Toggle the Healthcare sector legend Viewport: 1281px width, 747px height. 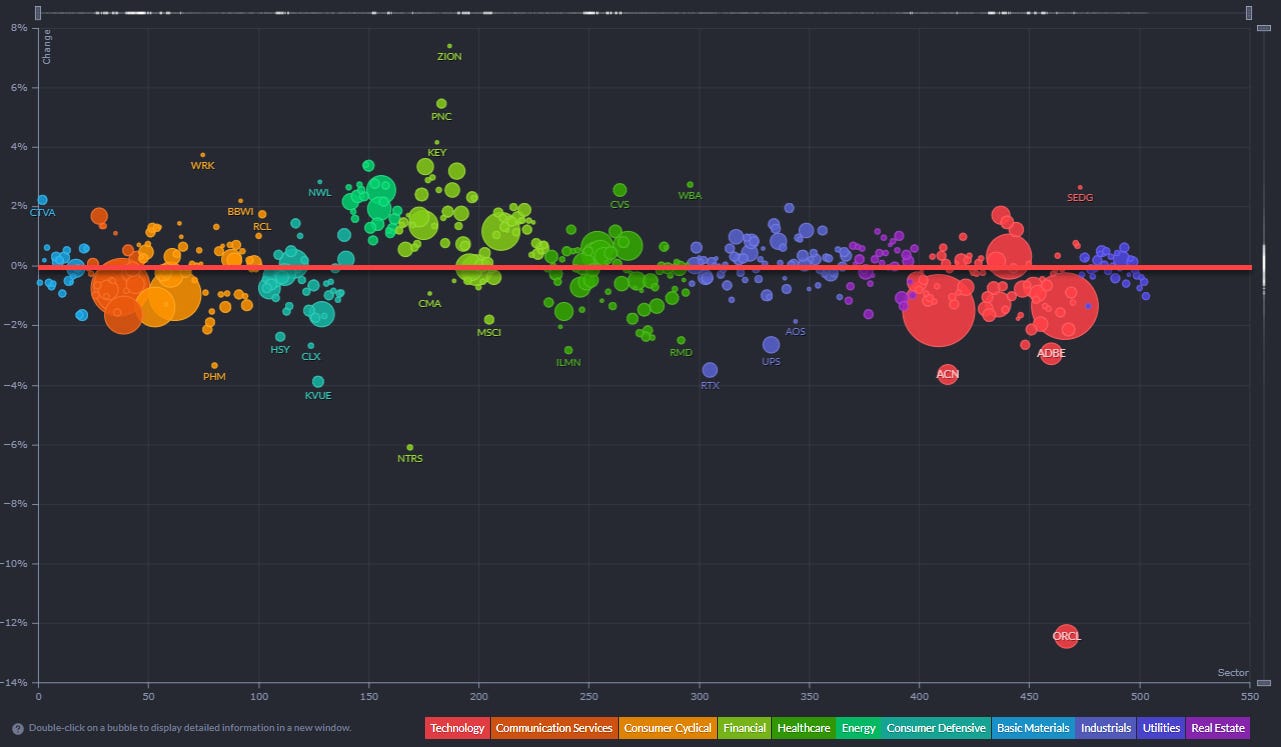[x=803, y=728]
